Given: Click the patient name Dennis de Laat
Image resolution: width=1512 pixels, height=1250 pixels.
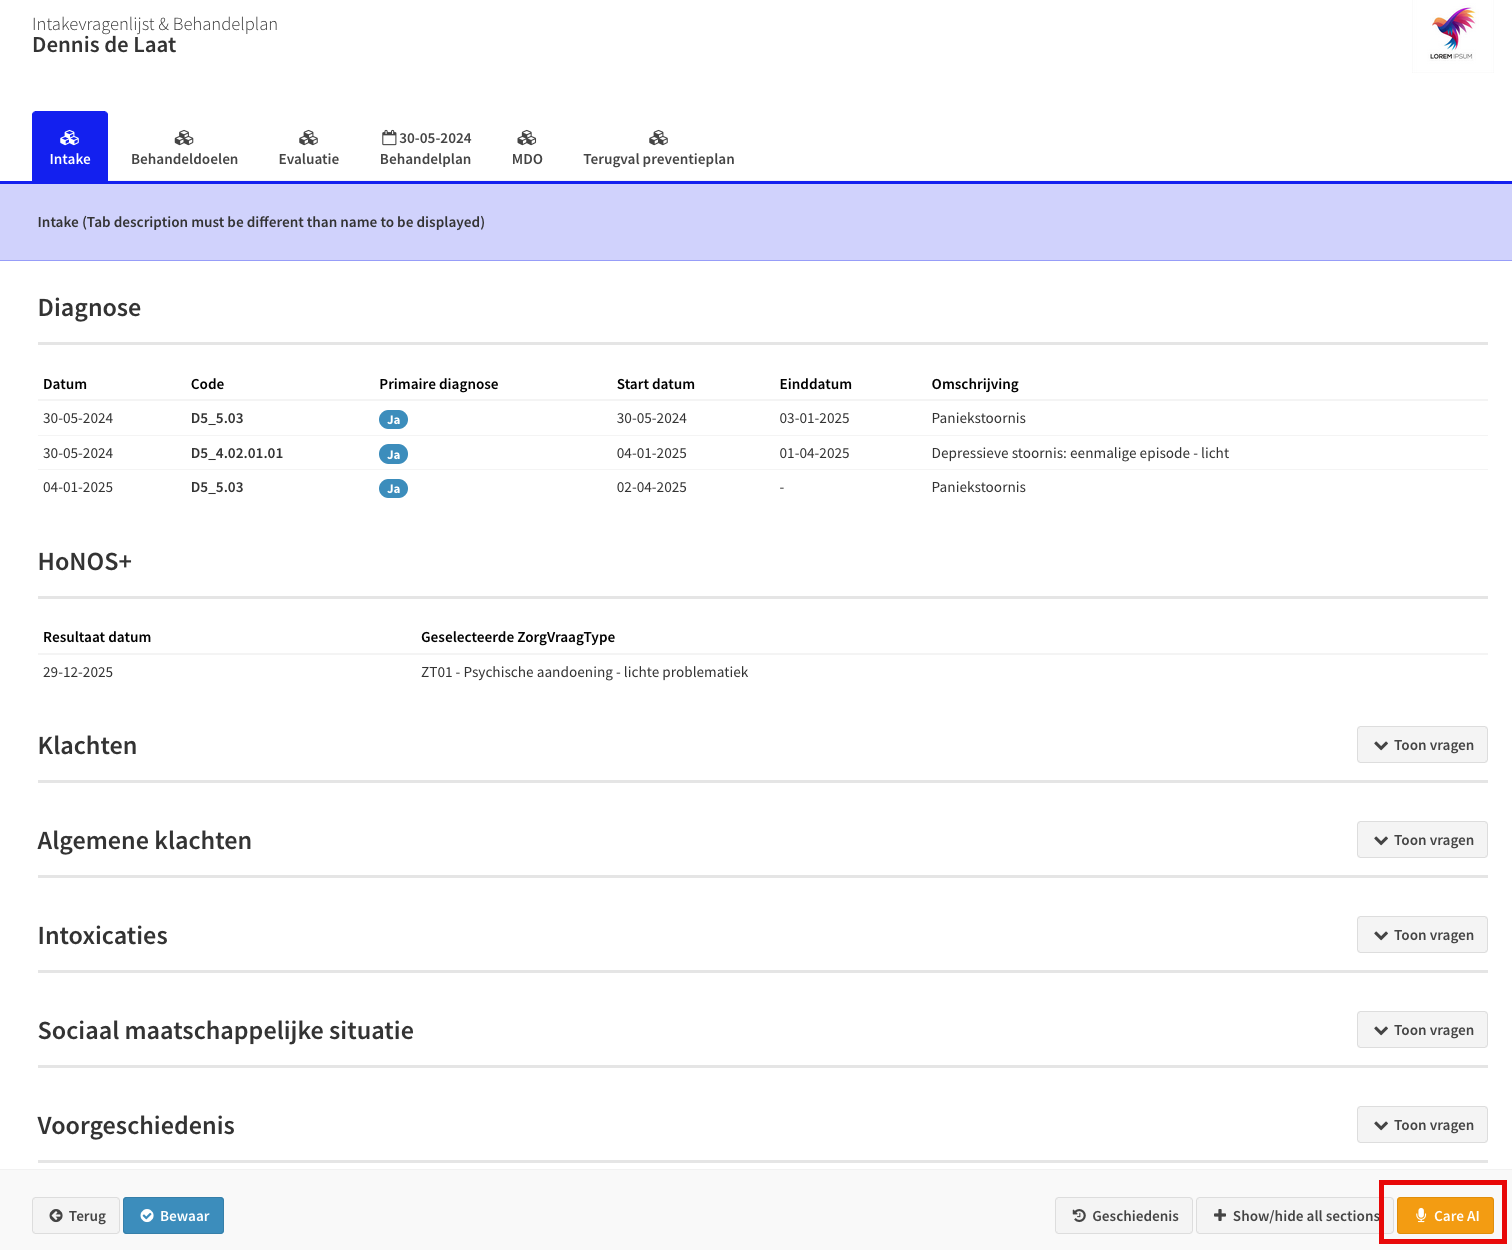Looking at the screenshot, I should click(x=104, y=45).
